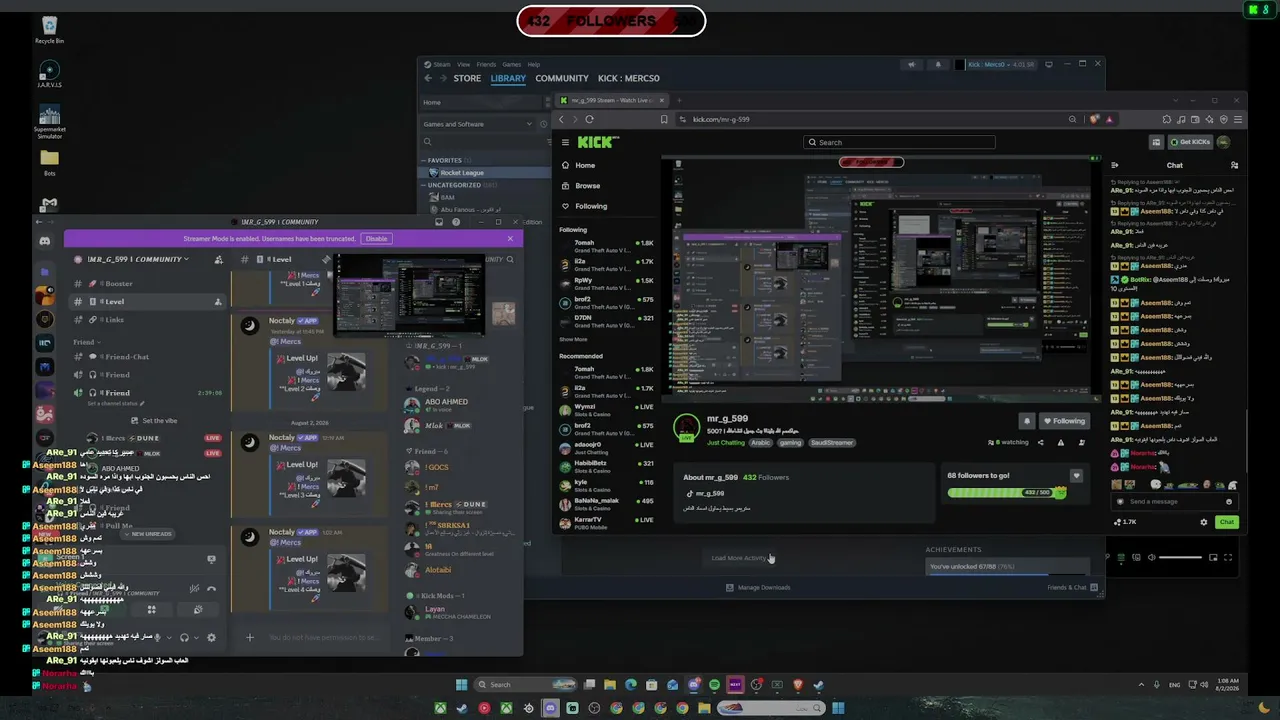Open D7DN channel in the Following list

[607, 321]
